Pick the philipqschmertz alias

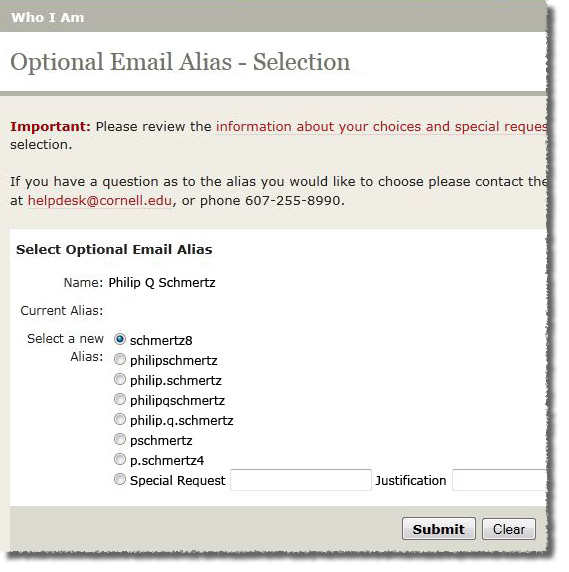point(120,399)
